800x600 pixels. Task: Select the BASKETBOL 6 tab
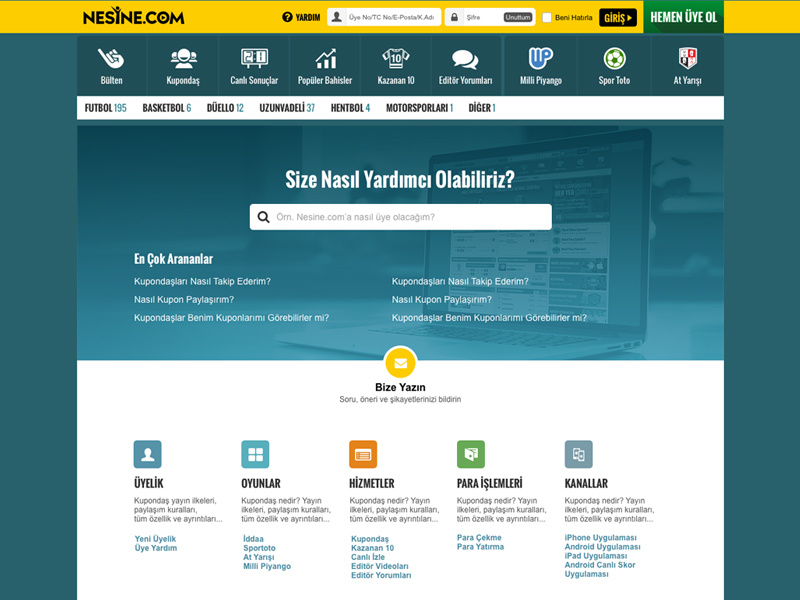(x=167, y=108)
